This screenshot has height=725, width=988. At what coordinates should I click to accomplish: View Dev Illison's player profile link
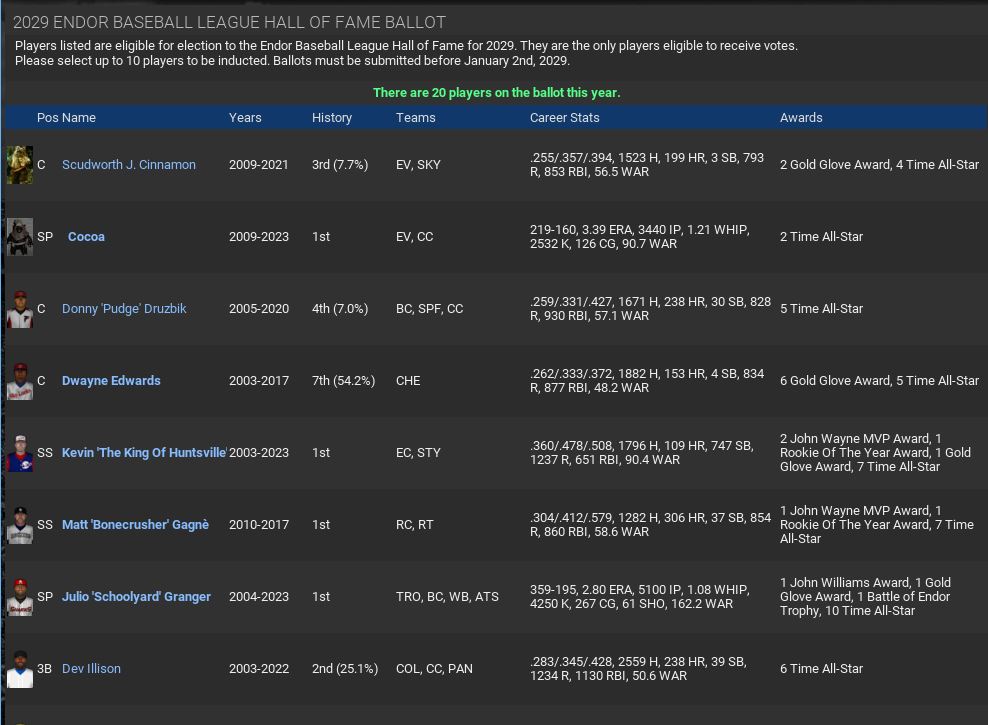point(91,669)
